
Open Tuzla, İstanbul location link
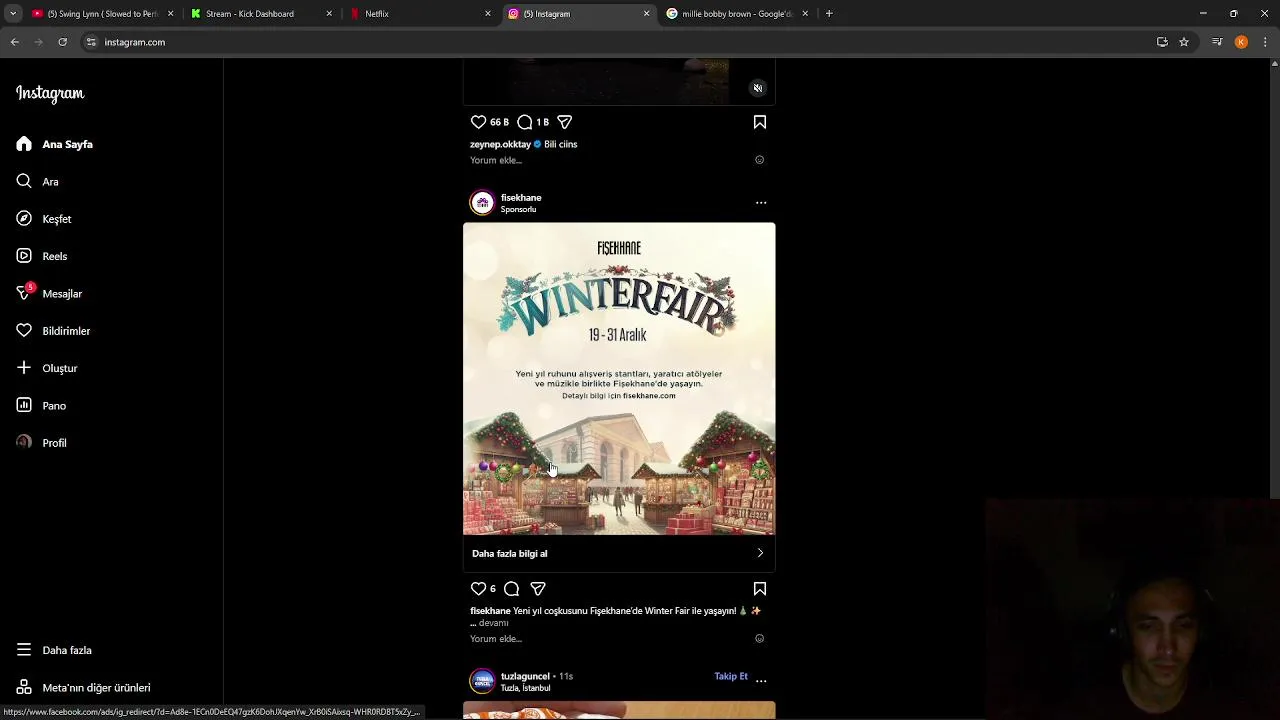tap(525, 688)
